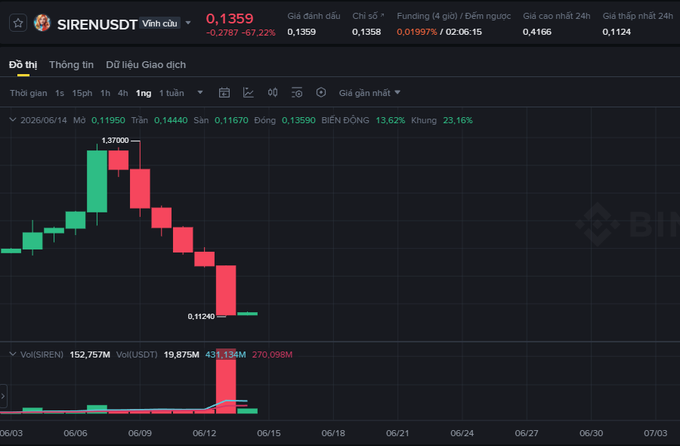
Task: Open the chart display settings list icon
Action: tap(297, 92)
